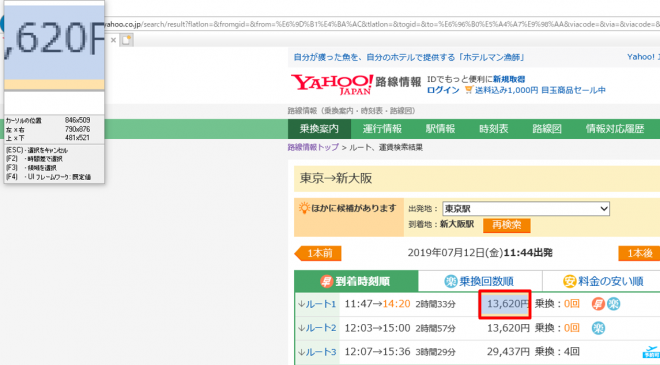Click the 2019年07月12日(金)11:44出発 date text
660x365 pixels.
point(480,253)
